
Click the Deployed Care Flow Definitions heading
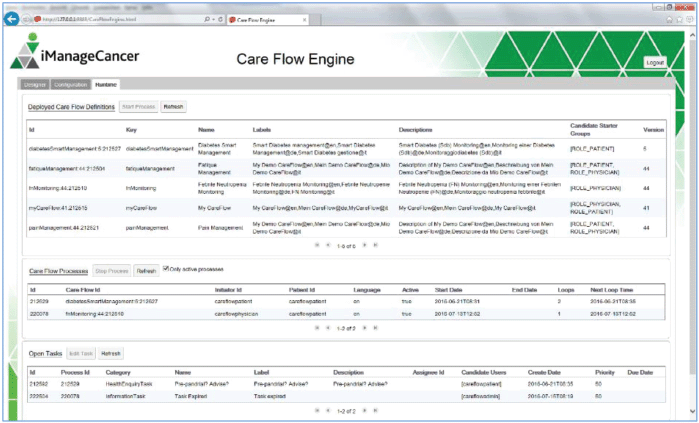coord(71,107)
